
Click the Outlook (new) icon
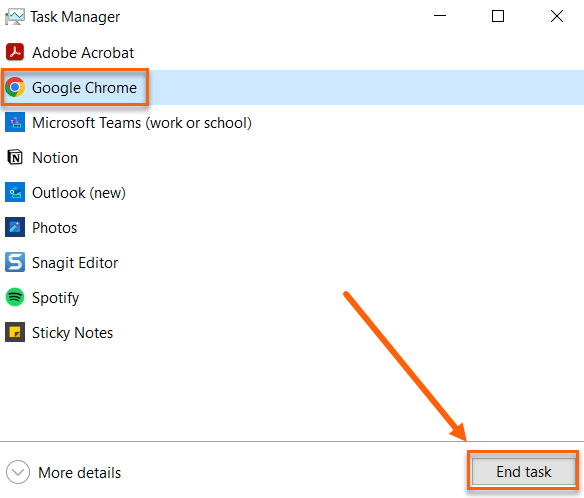click(15, 192)
